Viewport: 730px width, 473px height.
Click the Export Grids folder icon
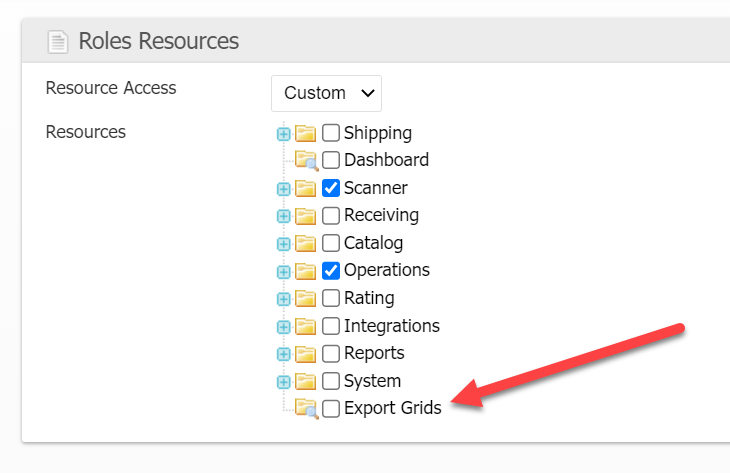pyautogui.click(x=306, y=408)
